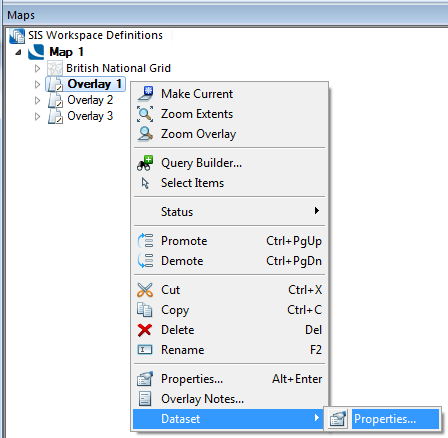Click the Demote arrow icon
Image resolution: width=448 pixels, height=438 pixels.
point(145,261)
